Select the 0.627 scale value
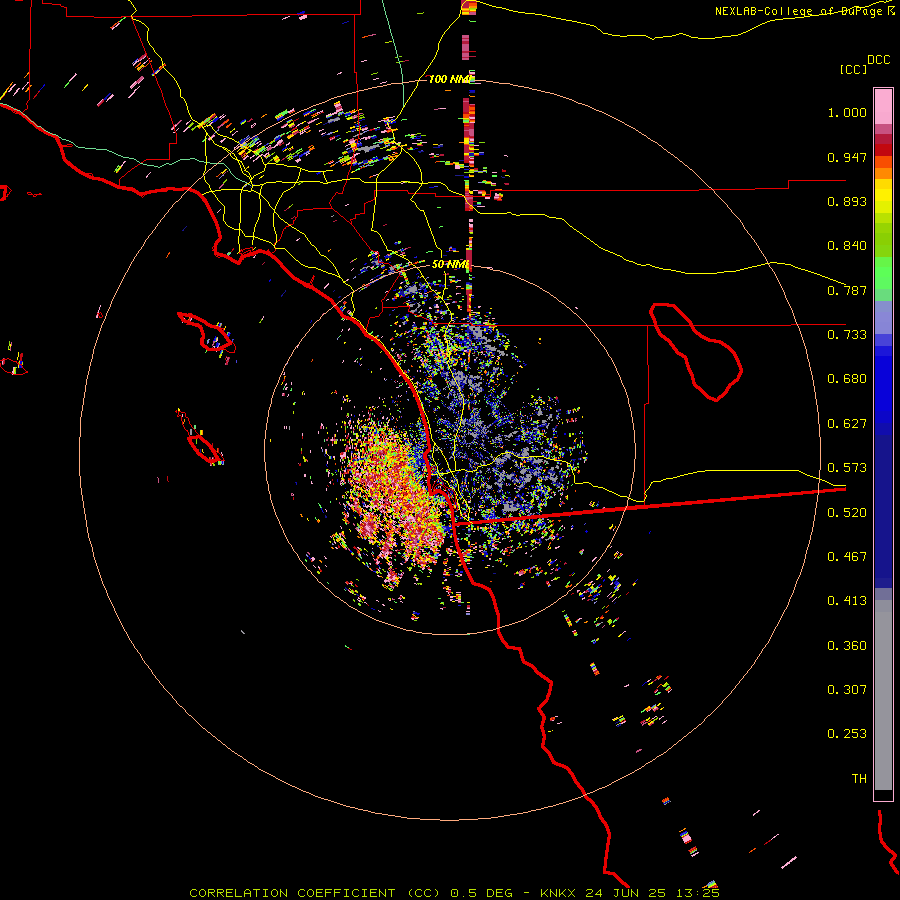The image size is (900, 900). 847,424
